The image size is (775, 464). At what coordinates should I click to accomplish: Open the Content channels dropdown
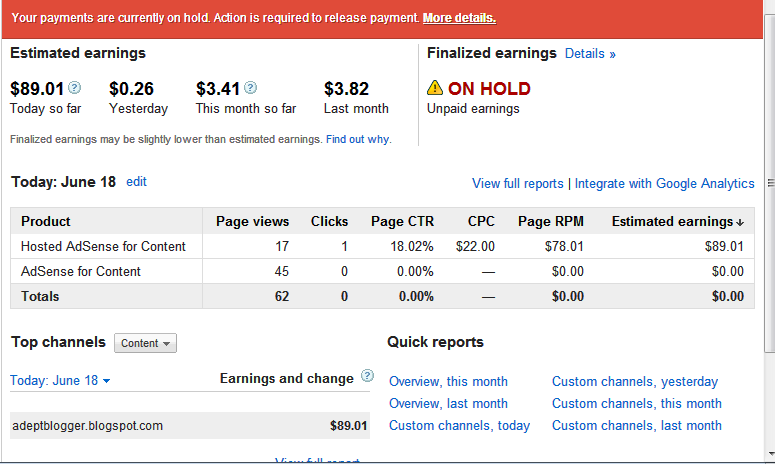(145, 343)
